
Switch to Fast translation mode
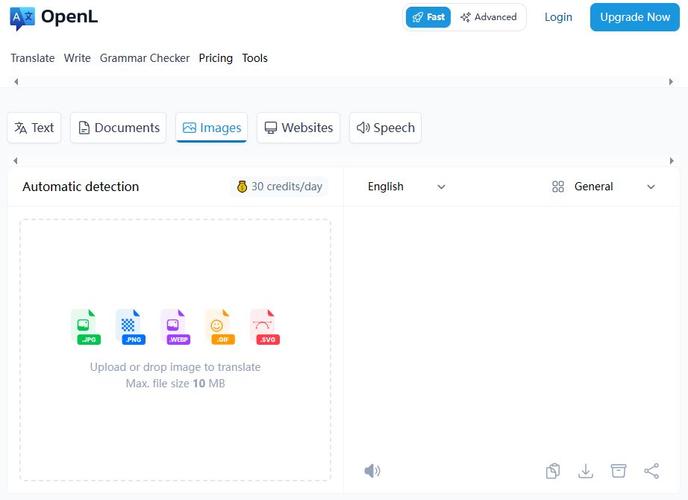pyautogui.click(x=428, y=17)
